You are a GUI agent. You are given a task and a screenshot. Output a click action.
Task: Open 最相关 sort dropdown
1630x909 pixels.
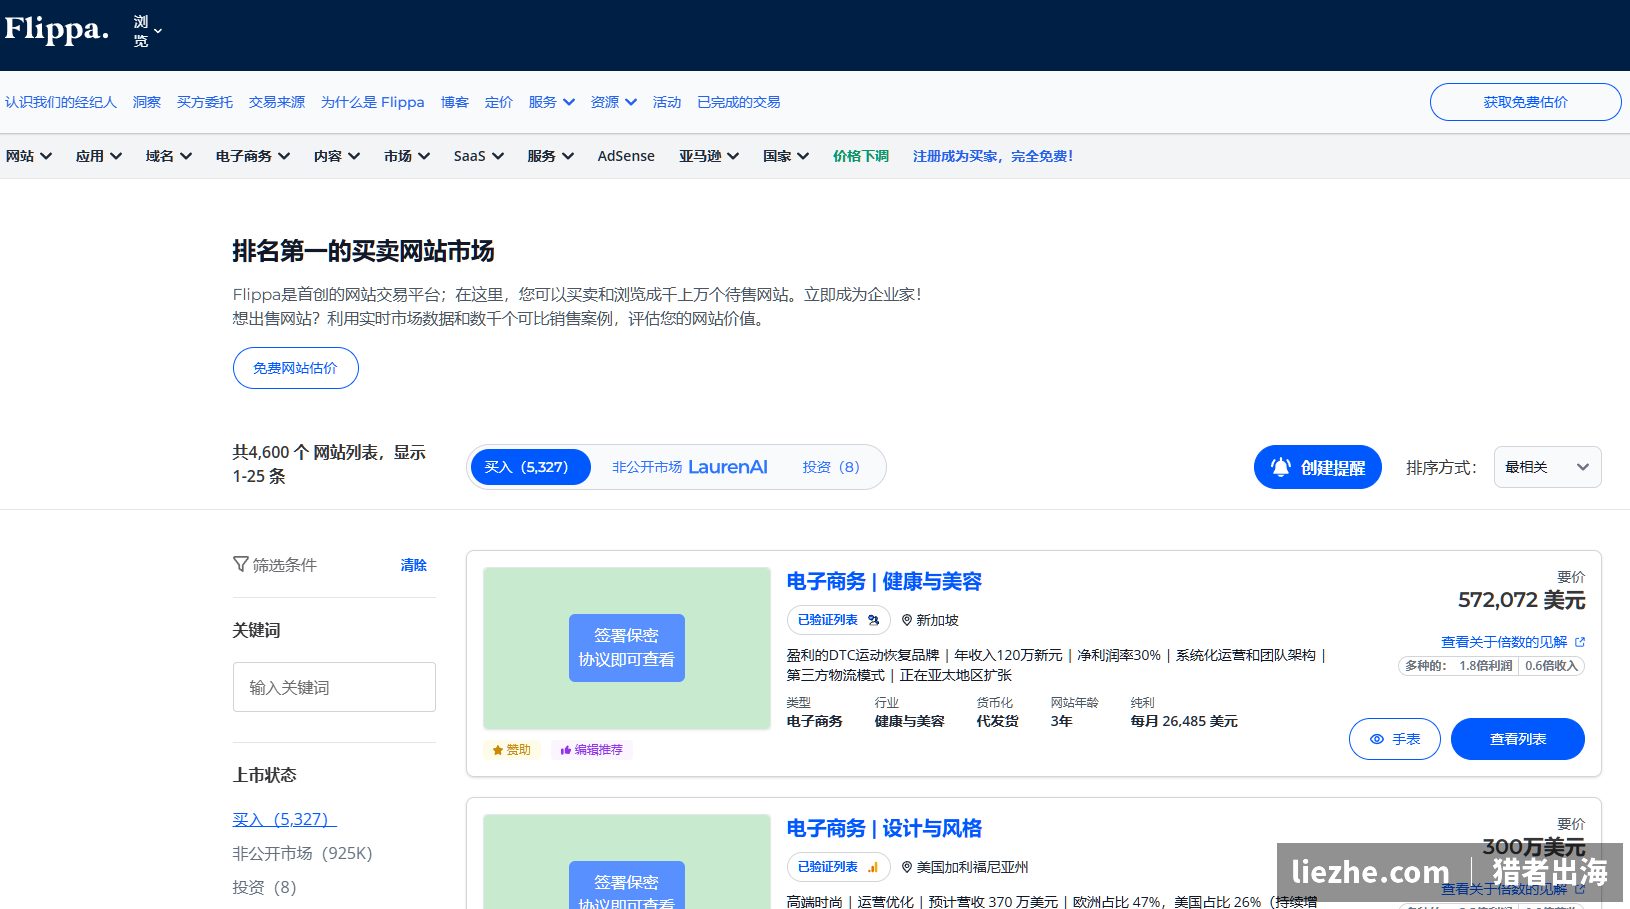pos(1547,467)
